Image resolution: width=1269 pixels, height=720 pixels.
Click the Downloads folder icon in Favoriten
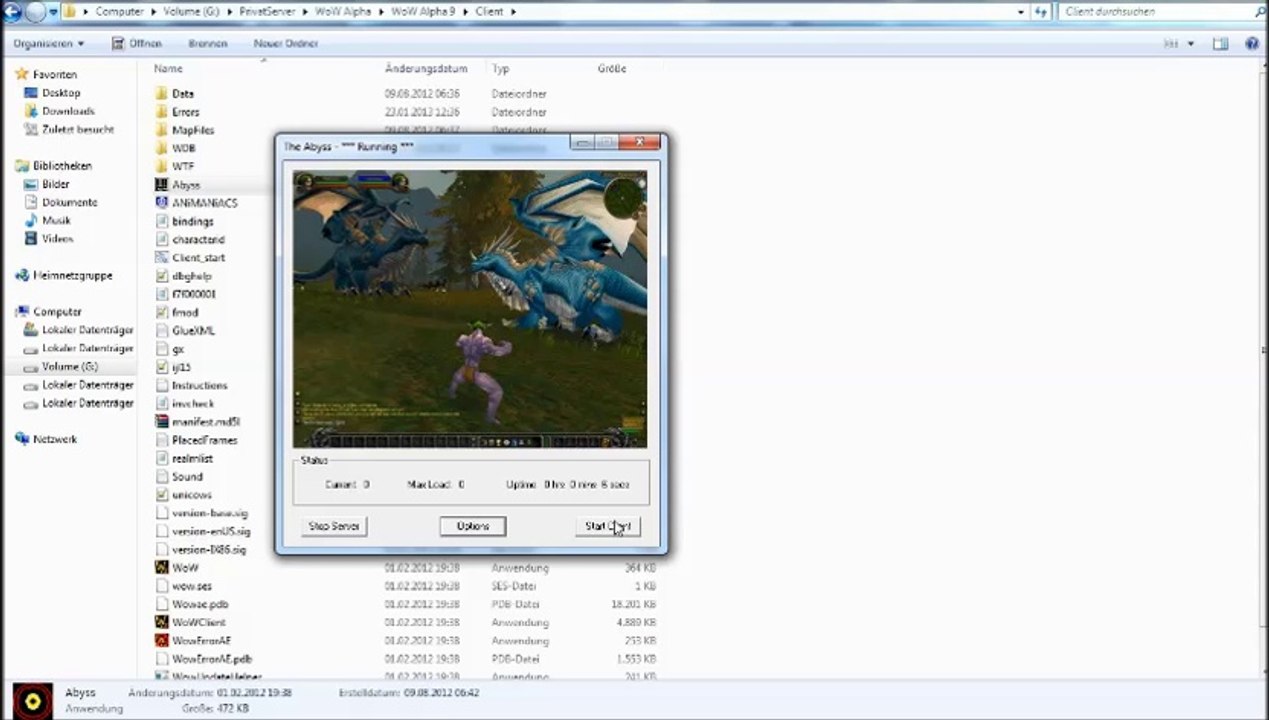coord(30,111)
